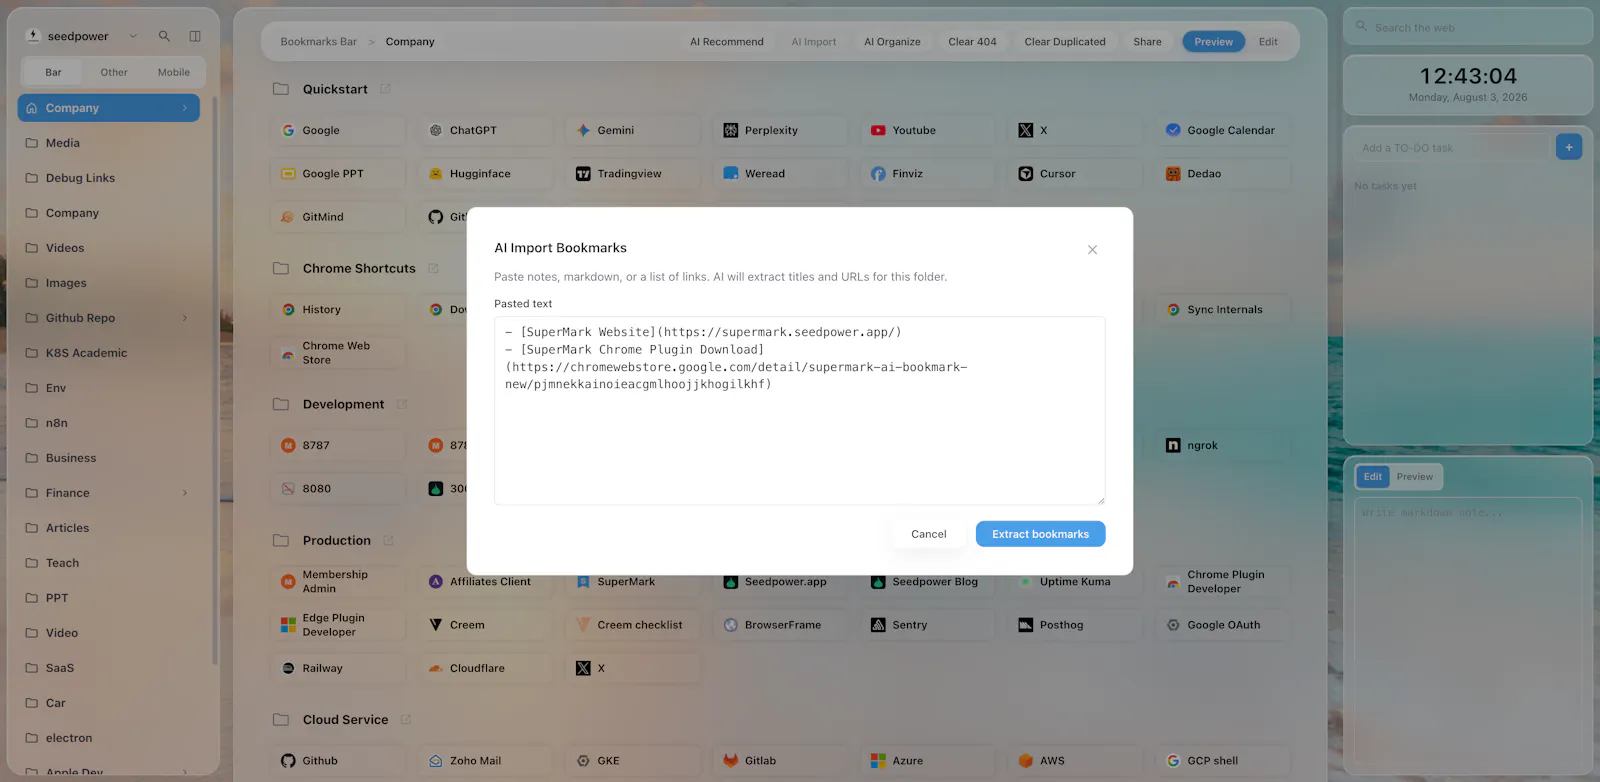Open the Debug Links folder
1600x782 pixels.
click(108, 178)
